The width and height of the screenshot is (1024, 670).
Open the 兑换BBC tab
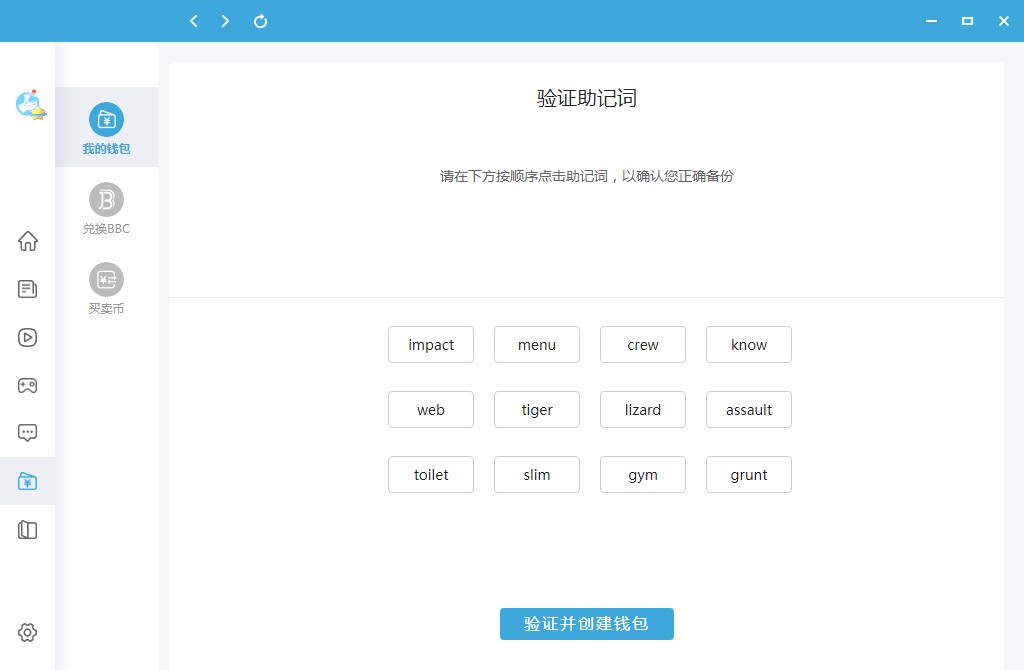pyautogui.click(x=106, y=208)
